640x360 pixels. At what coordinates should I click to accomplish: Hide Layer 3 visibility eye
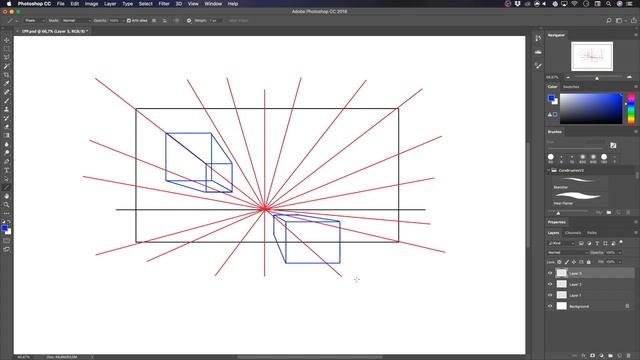click(550, 273)
